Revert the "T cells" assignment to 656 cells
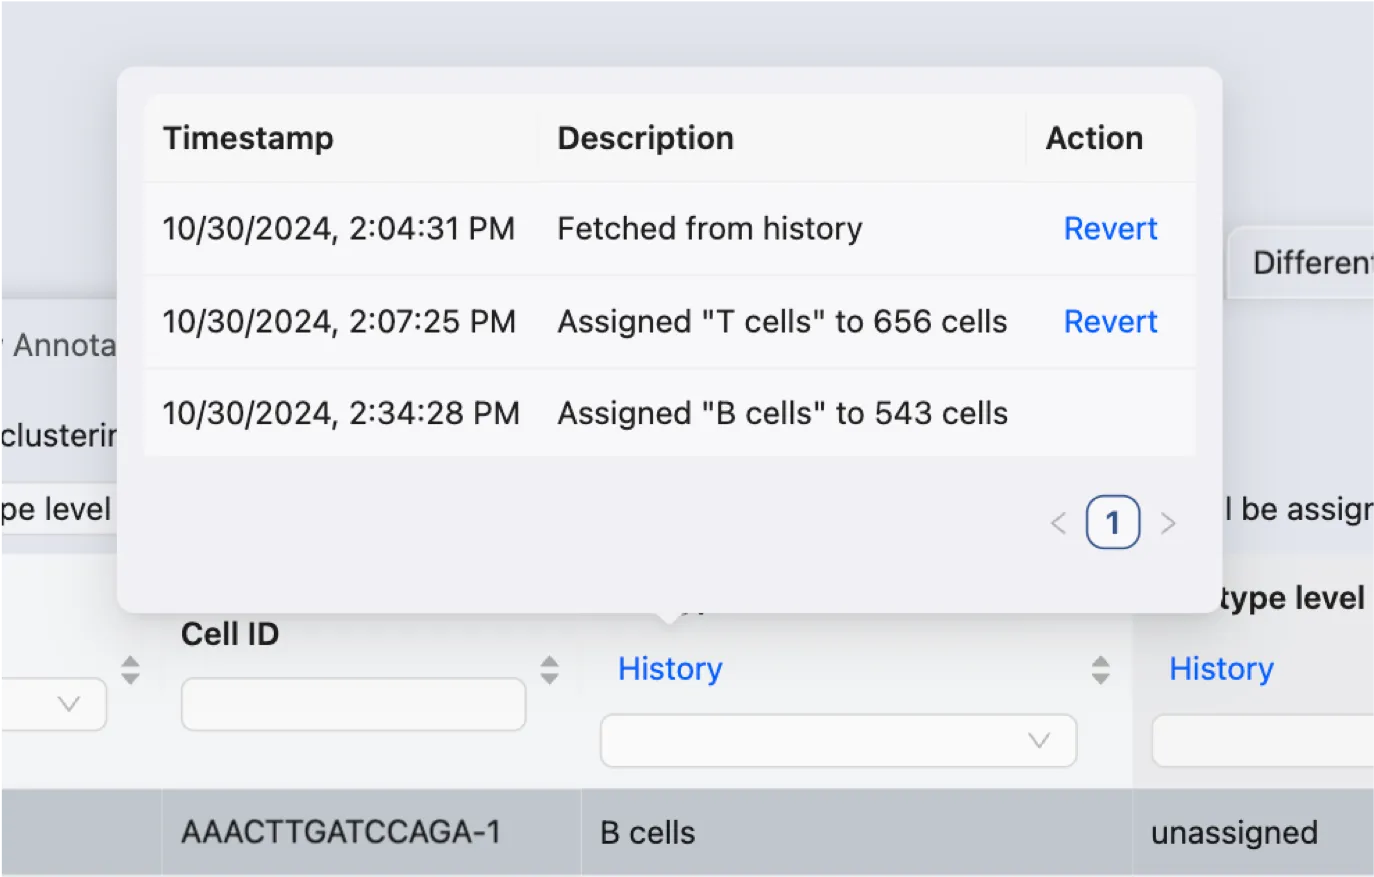The width and height of the screenshot is (1374, 877). (1110, 322)
